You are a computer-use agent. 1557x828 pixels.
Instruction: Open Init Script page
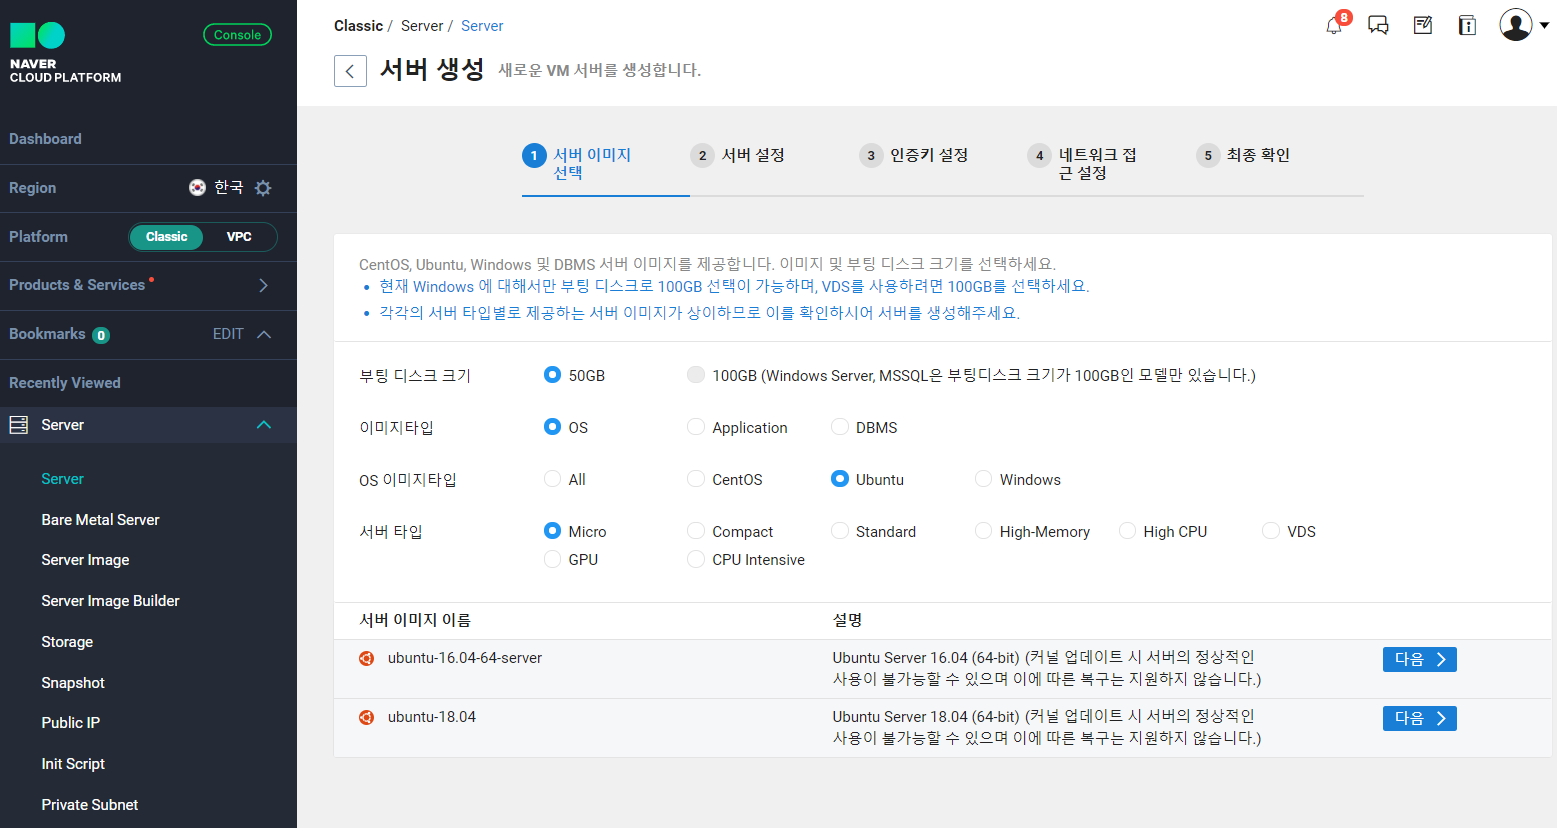[73, 764]
